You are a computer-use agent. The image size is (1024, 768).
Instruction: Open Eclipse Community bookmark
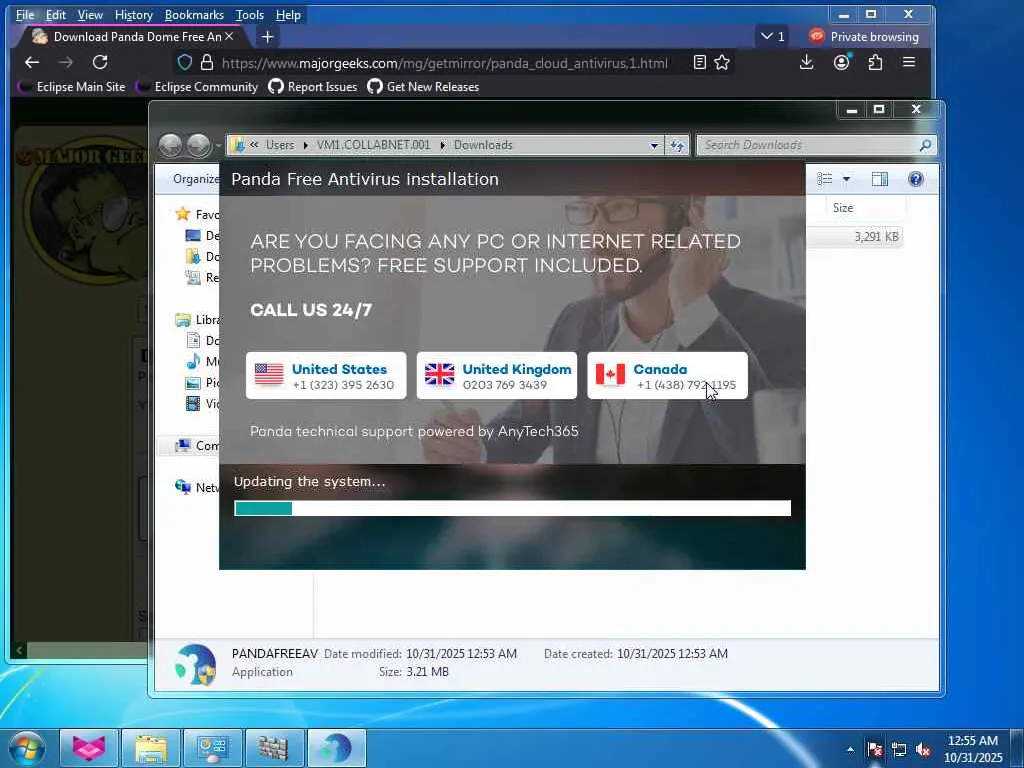pyautogui.click(x=197, y=86)
